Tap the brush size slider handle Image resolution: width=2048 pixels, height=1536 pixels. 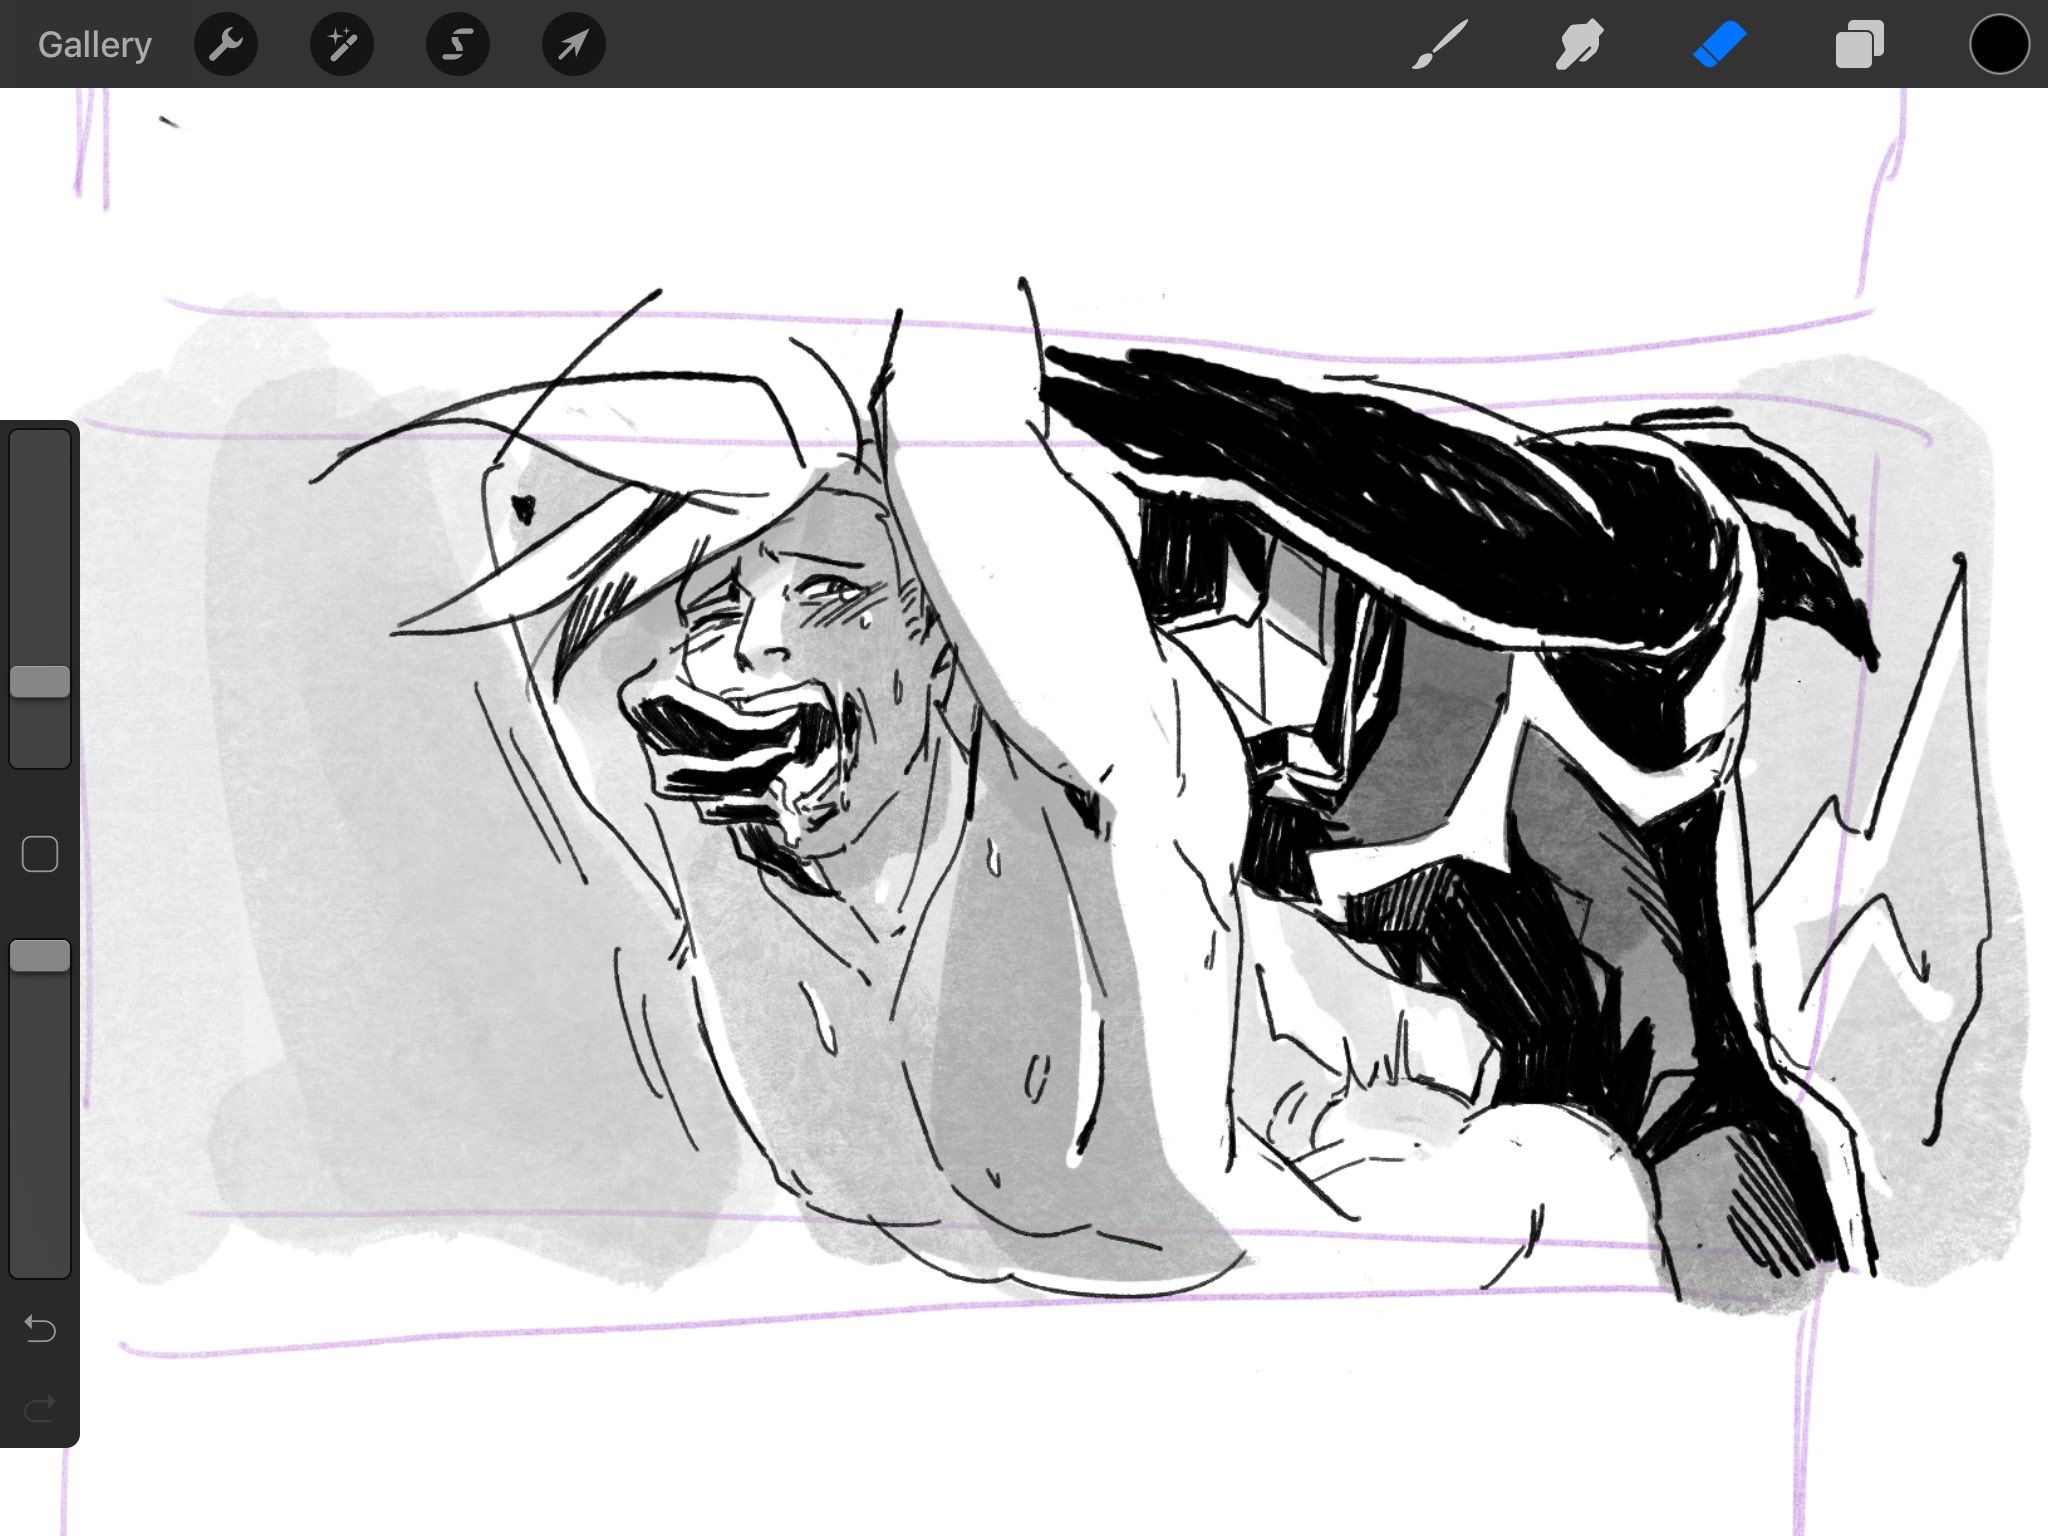(40, 682)
